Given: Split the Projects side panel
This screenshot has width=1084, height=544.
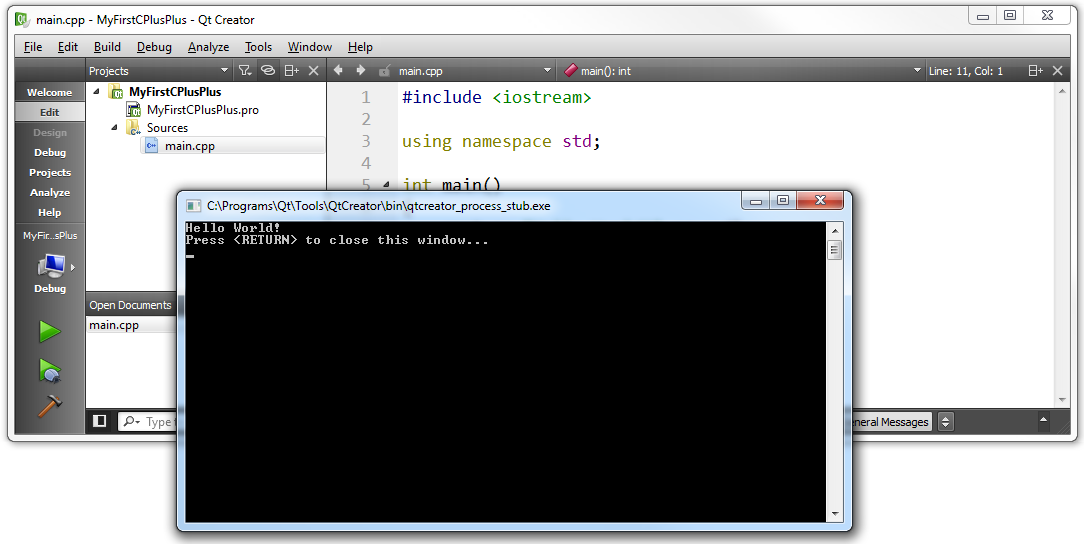Looking at the screenshot, I should point(291,71).
